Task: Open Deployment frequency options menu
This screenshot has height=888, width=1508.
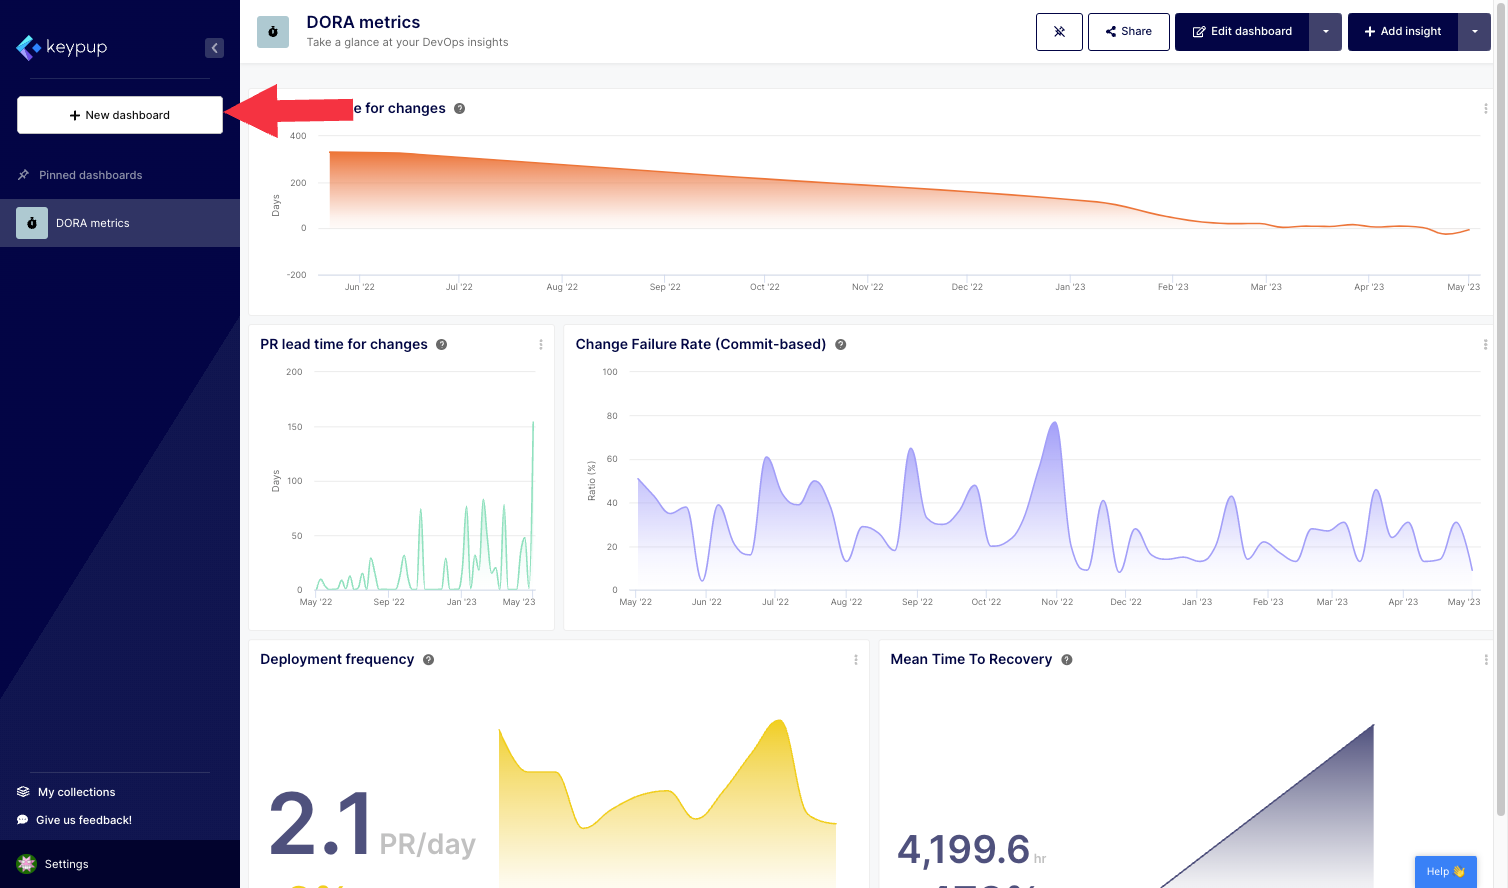Action: (x=856, y=660)
